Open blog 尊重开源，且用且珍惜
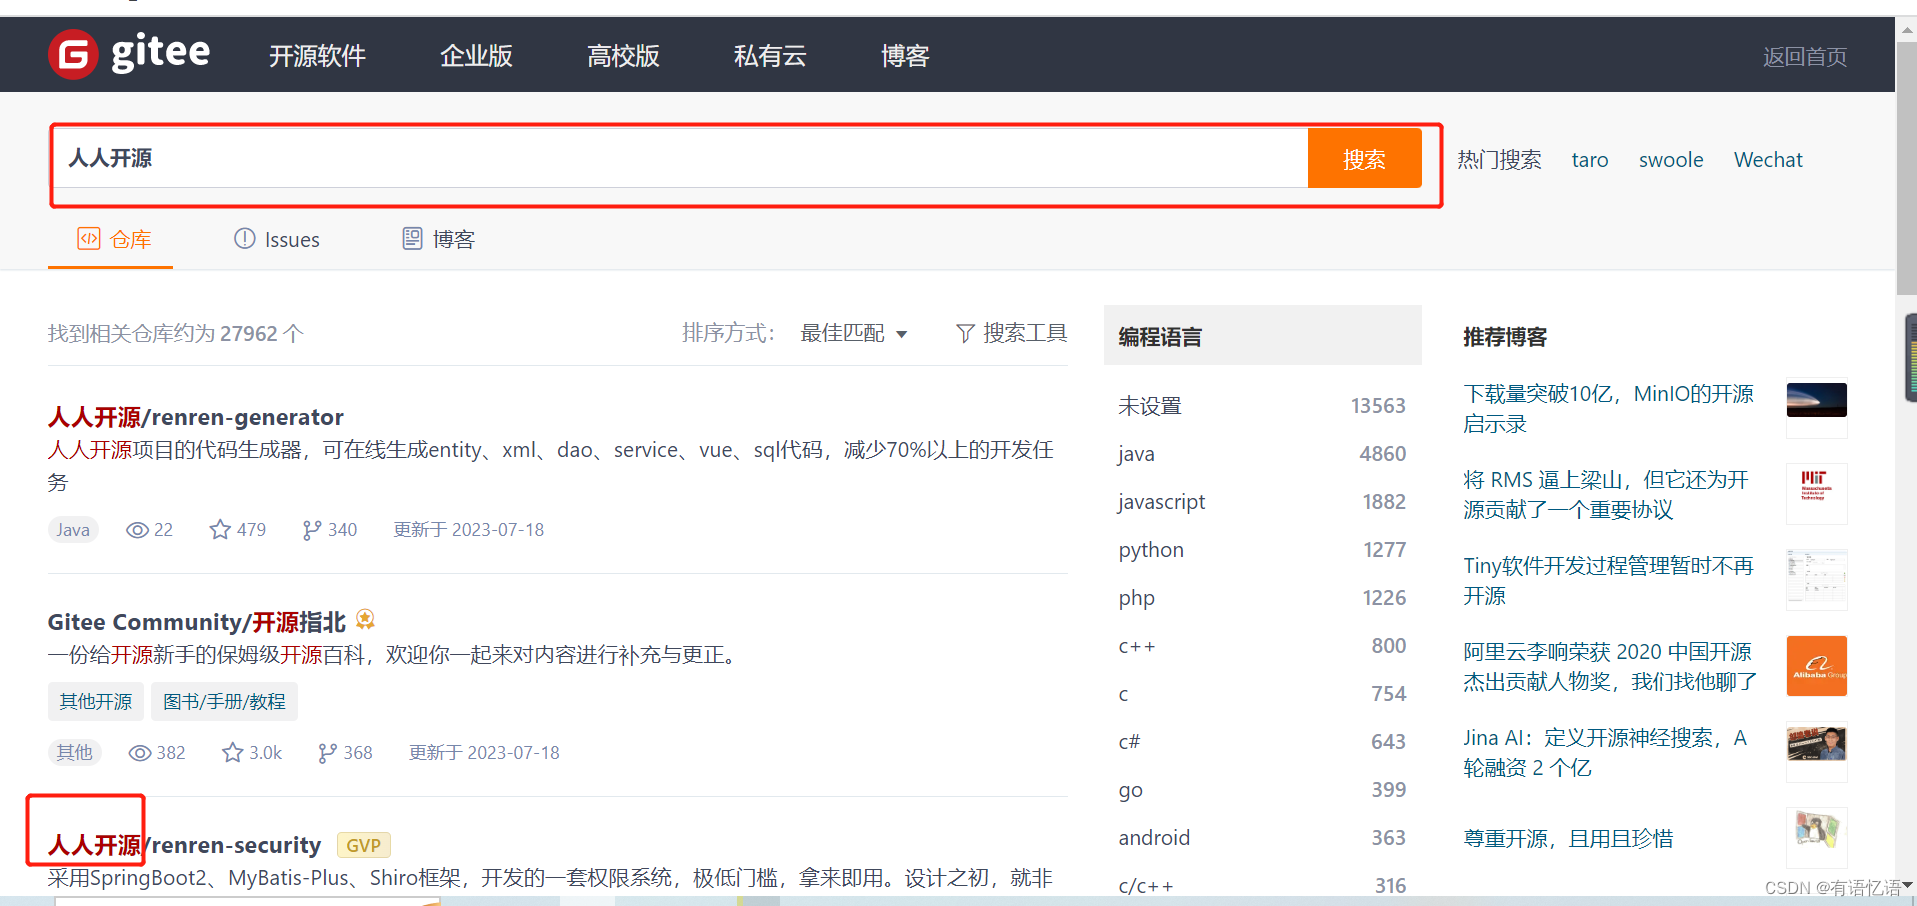Image resolution: width=1917 pixels, height=906 pixels. (1568, 839)
